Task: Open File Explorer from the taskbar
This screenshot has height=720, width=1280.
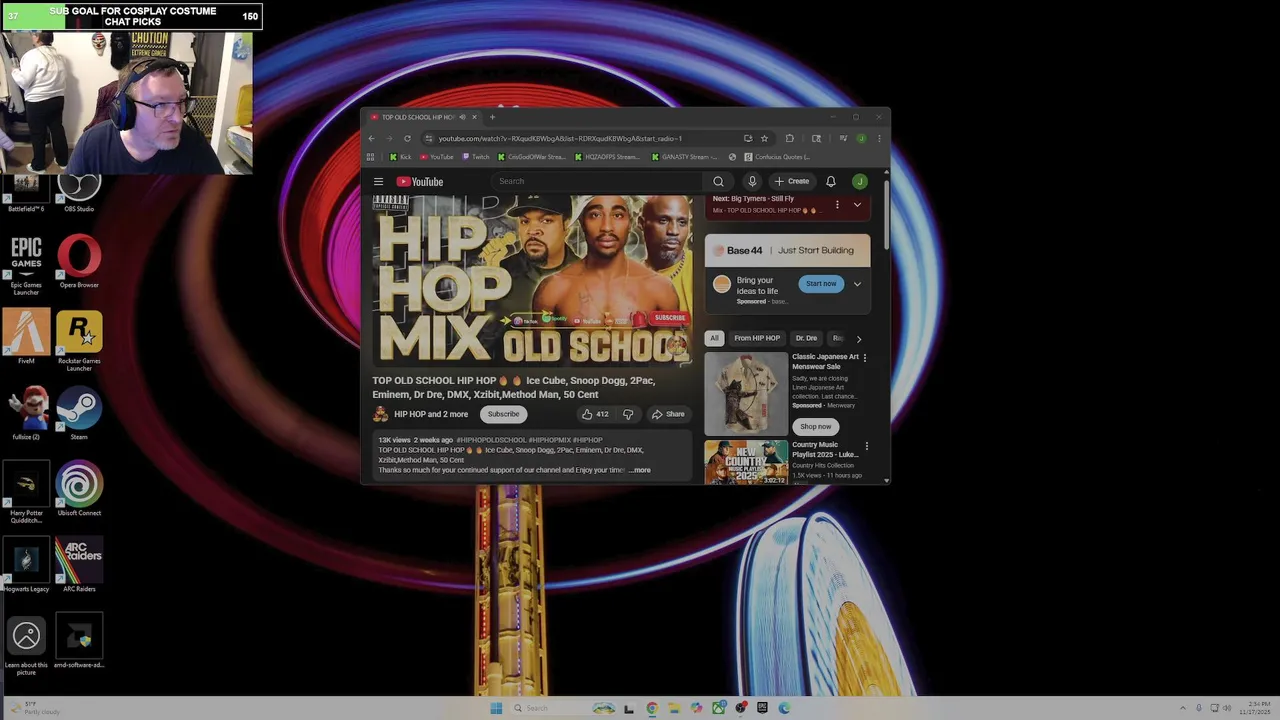Action: pos(674,708)
